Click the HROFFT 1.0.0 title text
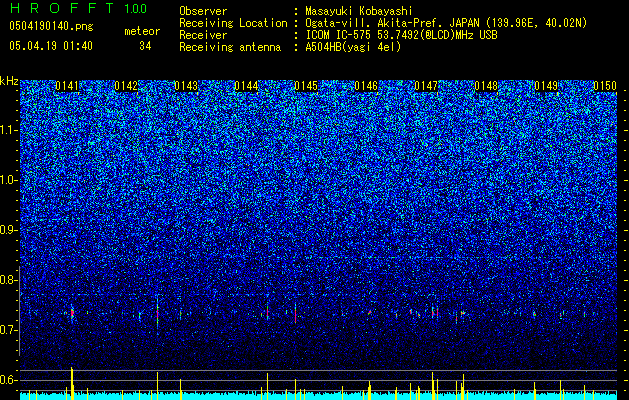The height and width of the screenshot is (400, 629). 78,8
